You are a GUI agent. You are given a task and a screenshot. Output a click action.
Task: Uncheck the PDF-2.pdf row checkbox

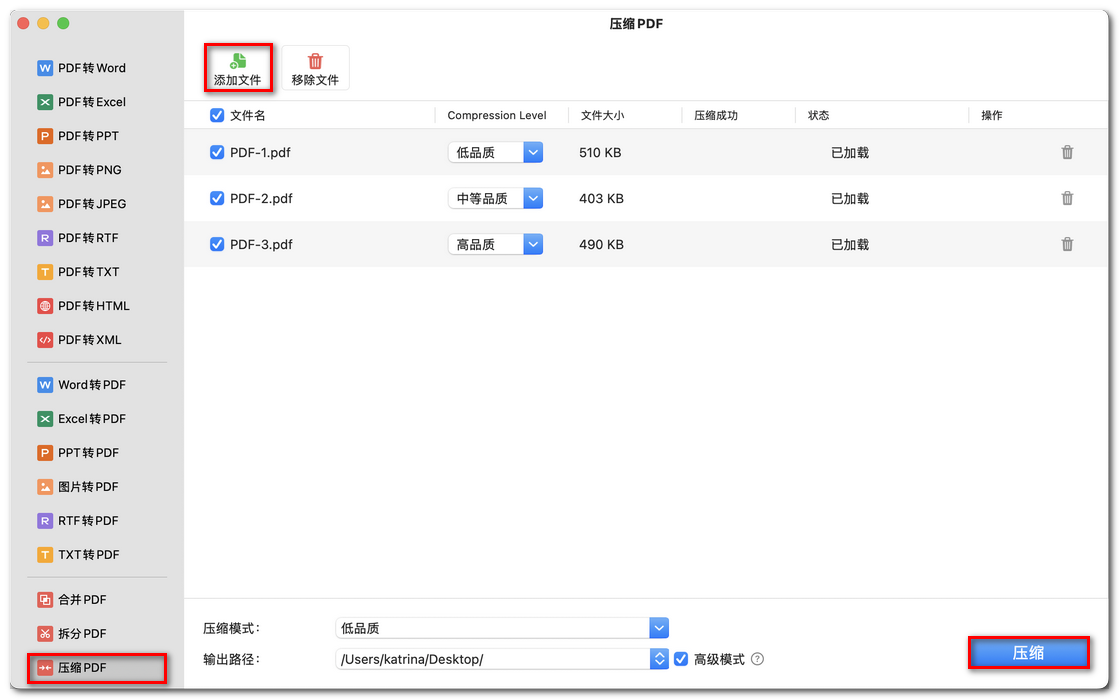tap(217, 198)
